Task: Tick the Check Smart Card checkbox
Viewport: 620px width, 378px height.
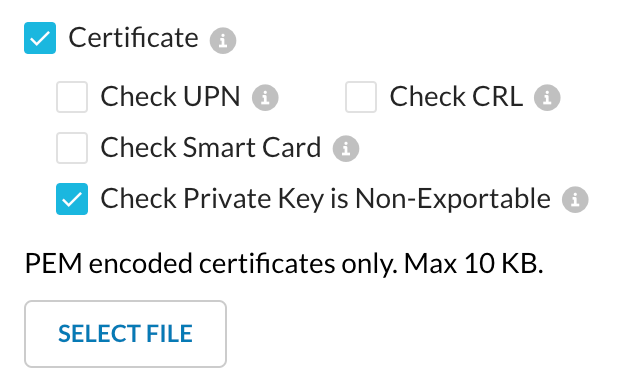Action: click(72, 148)
